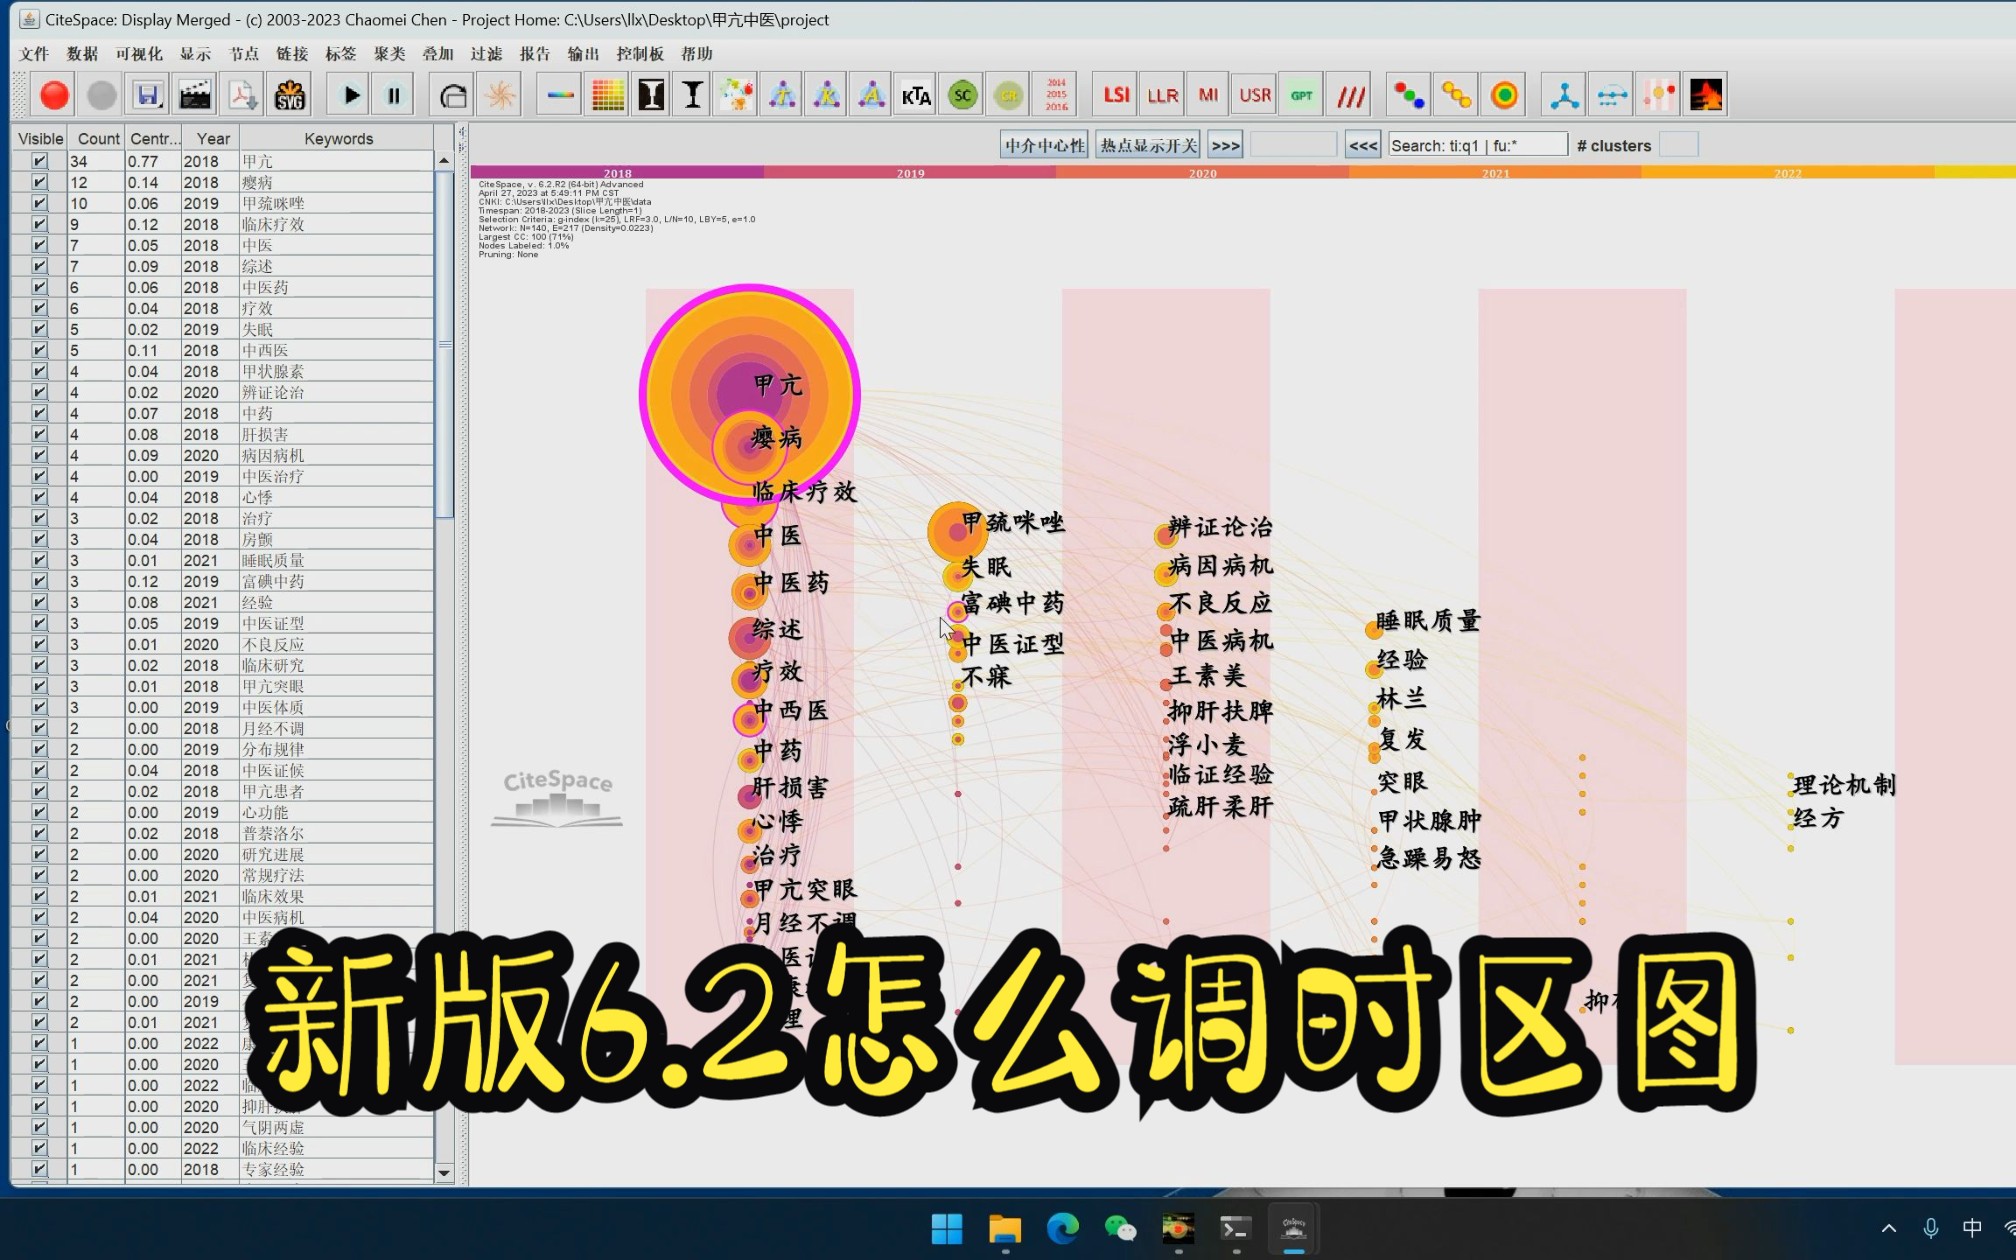Expand with the >>> control
Screen dimensions: 2016x1260
click(x=1224, y=144)
